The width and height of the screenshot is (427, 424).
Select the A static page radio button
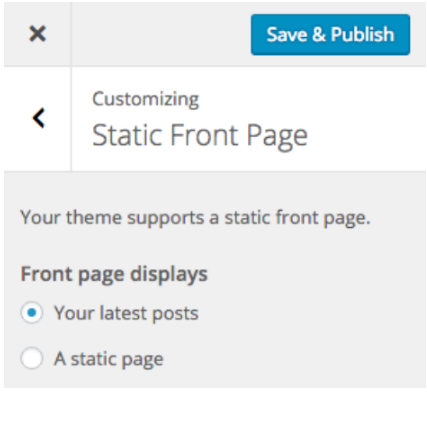pos(32,358)
